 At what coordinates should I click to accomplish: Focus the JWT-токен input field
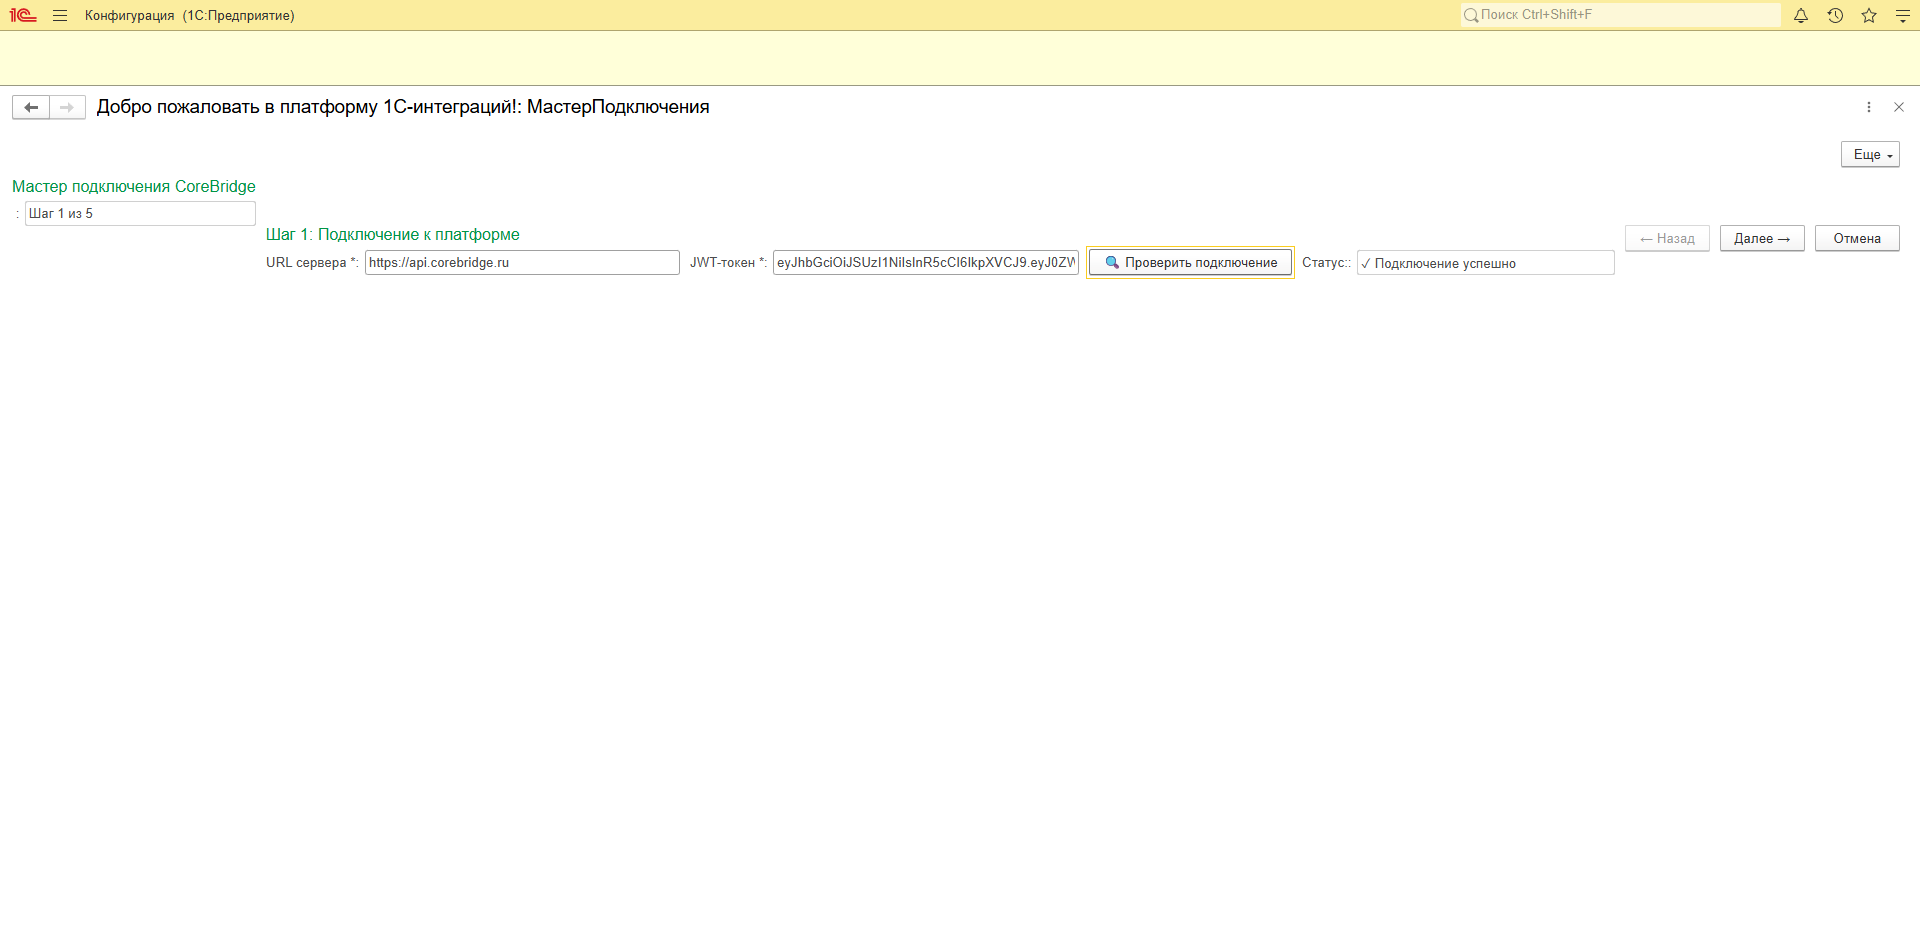click(926, 263)
